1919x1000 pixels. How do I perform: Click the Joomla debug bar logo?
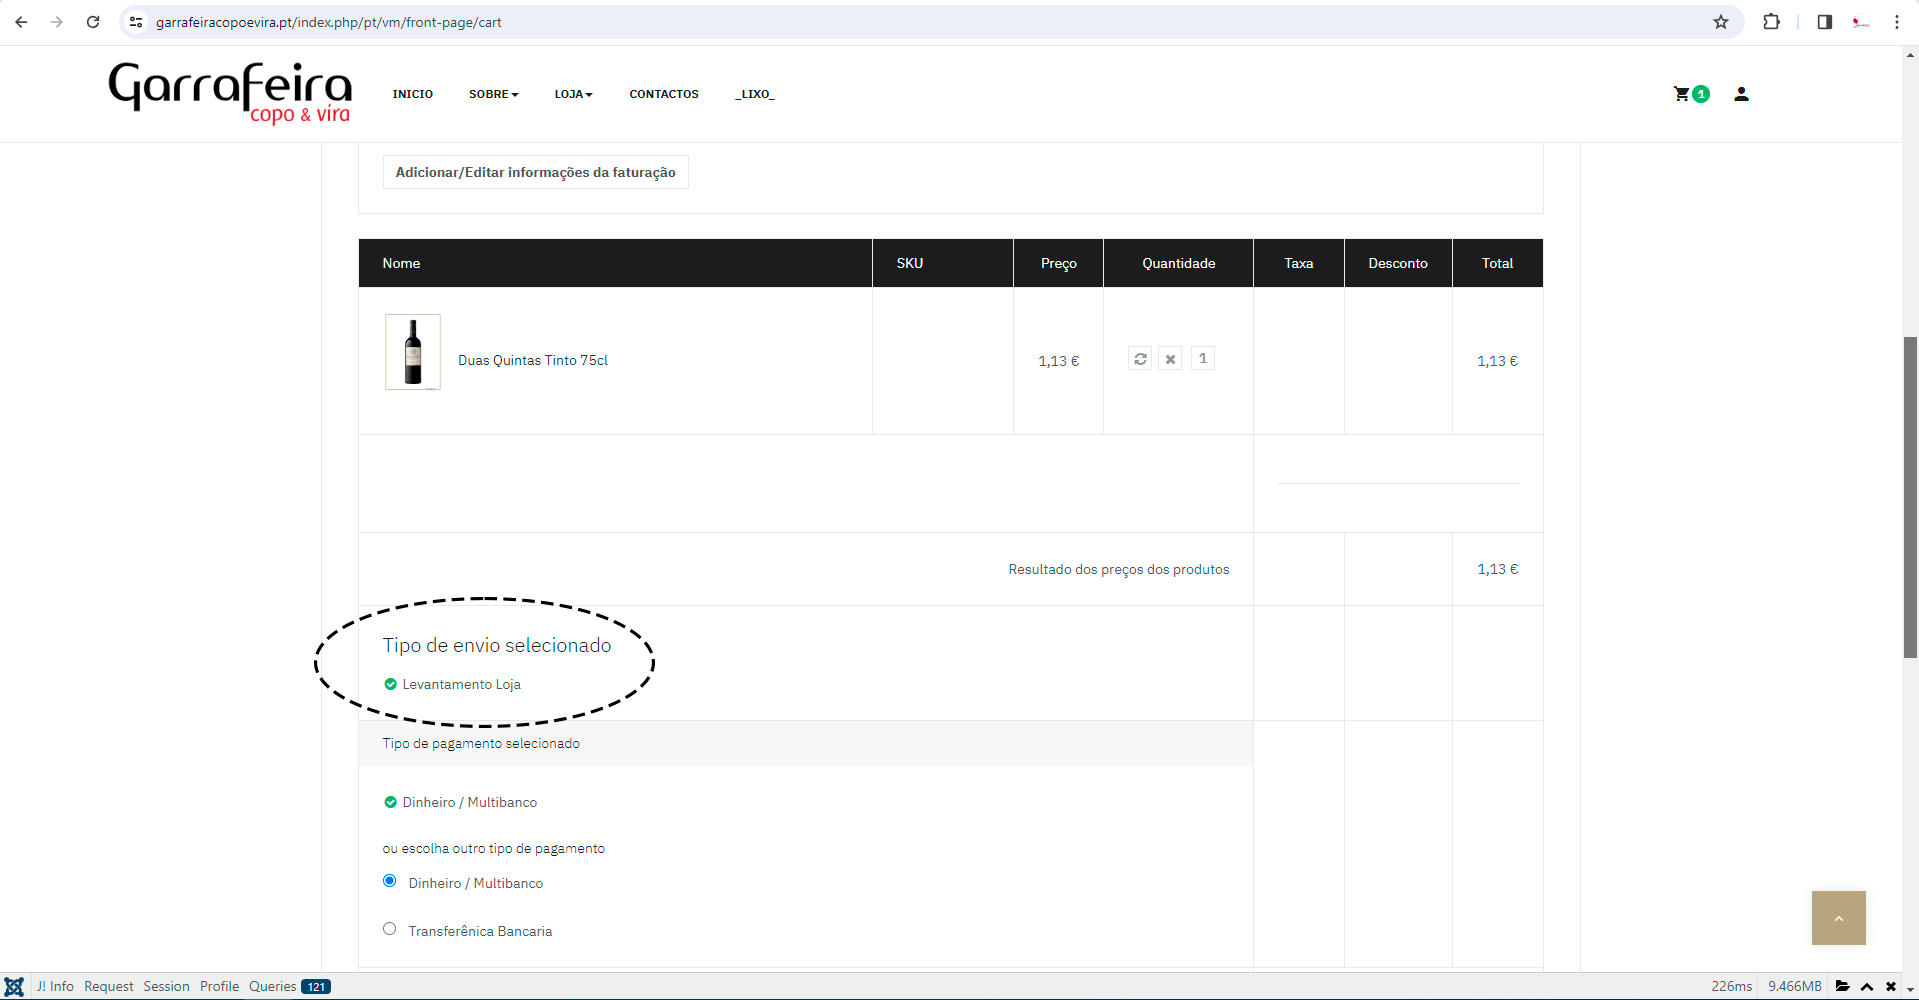click(x=14, y=986)
